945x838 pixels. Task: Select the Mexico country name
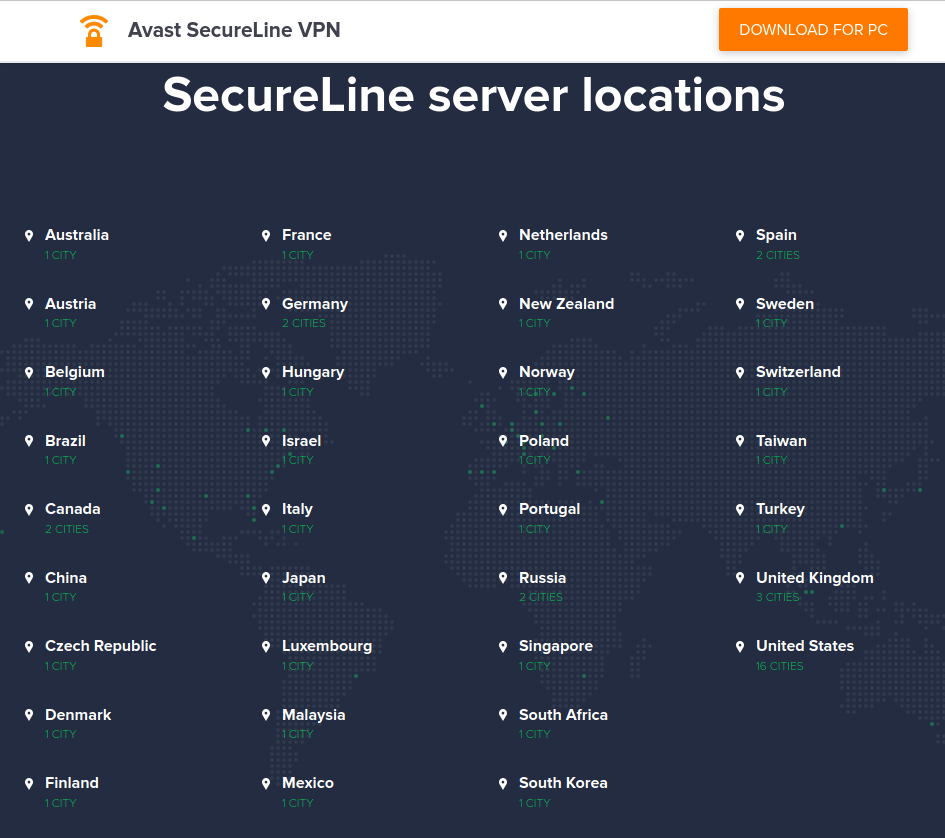coord(307,783)
